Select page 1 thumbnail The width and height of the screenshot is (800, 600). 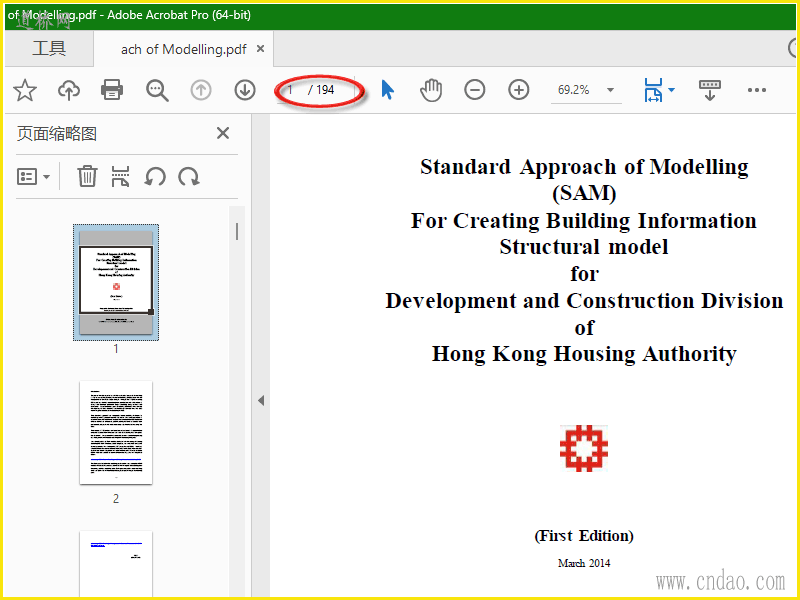point(116,282)
